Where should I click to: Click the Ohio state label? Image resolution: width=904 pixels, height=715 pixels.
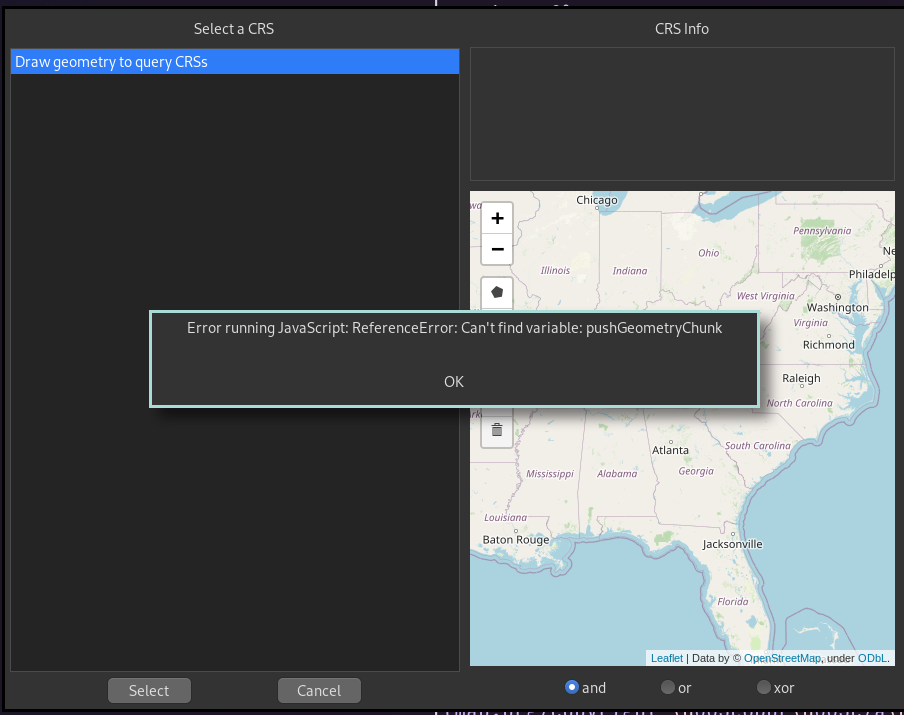(x=709, y=253)
